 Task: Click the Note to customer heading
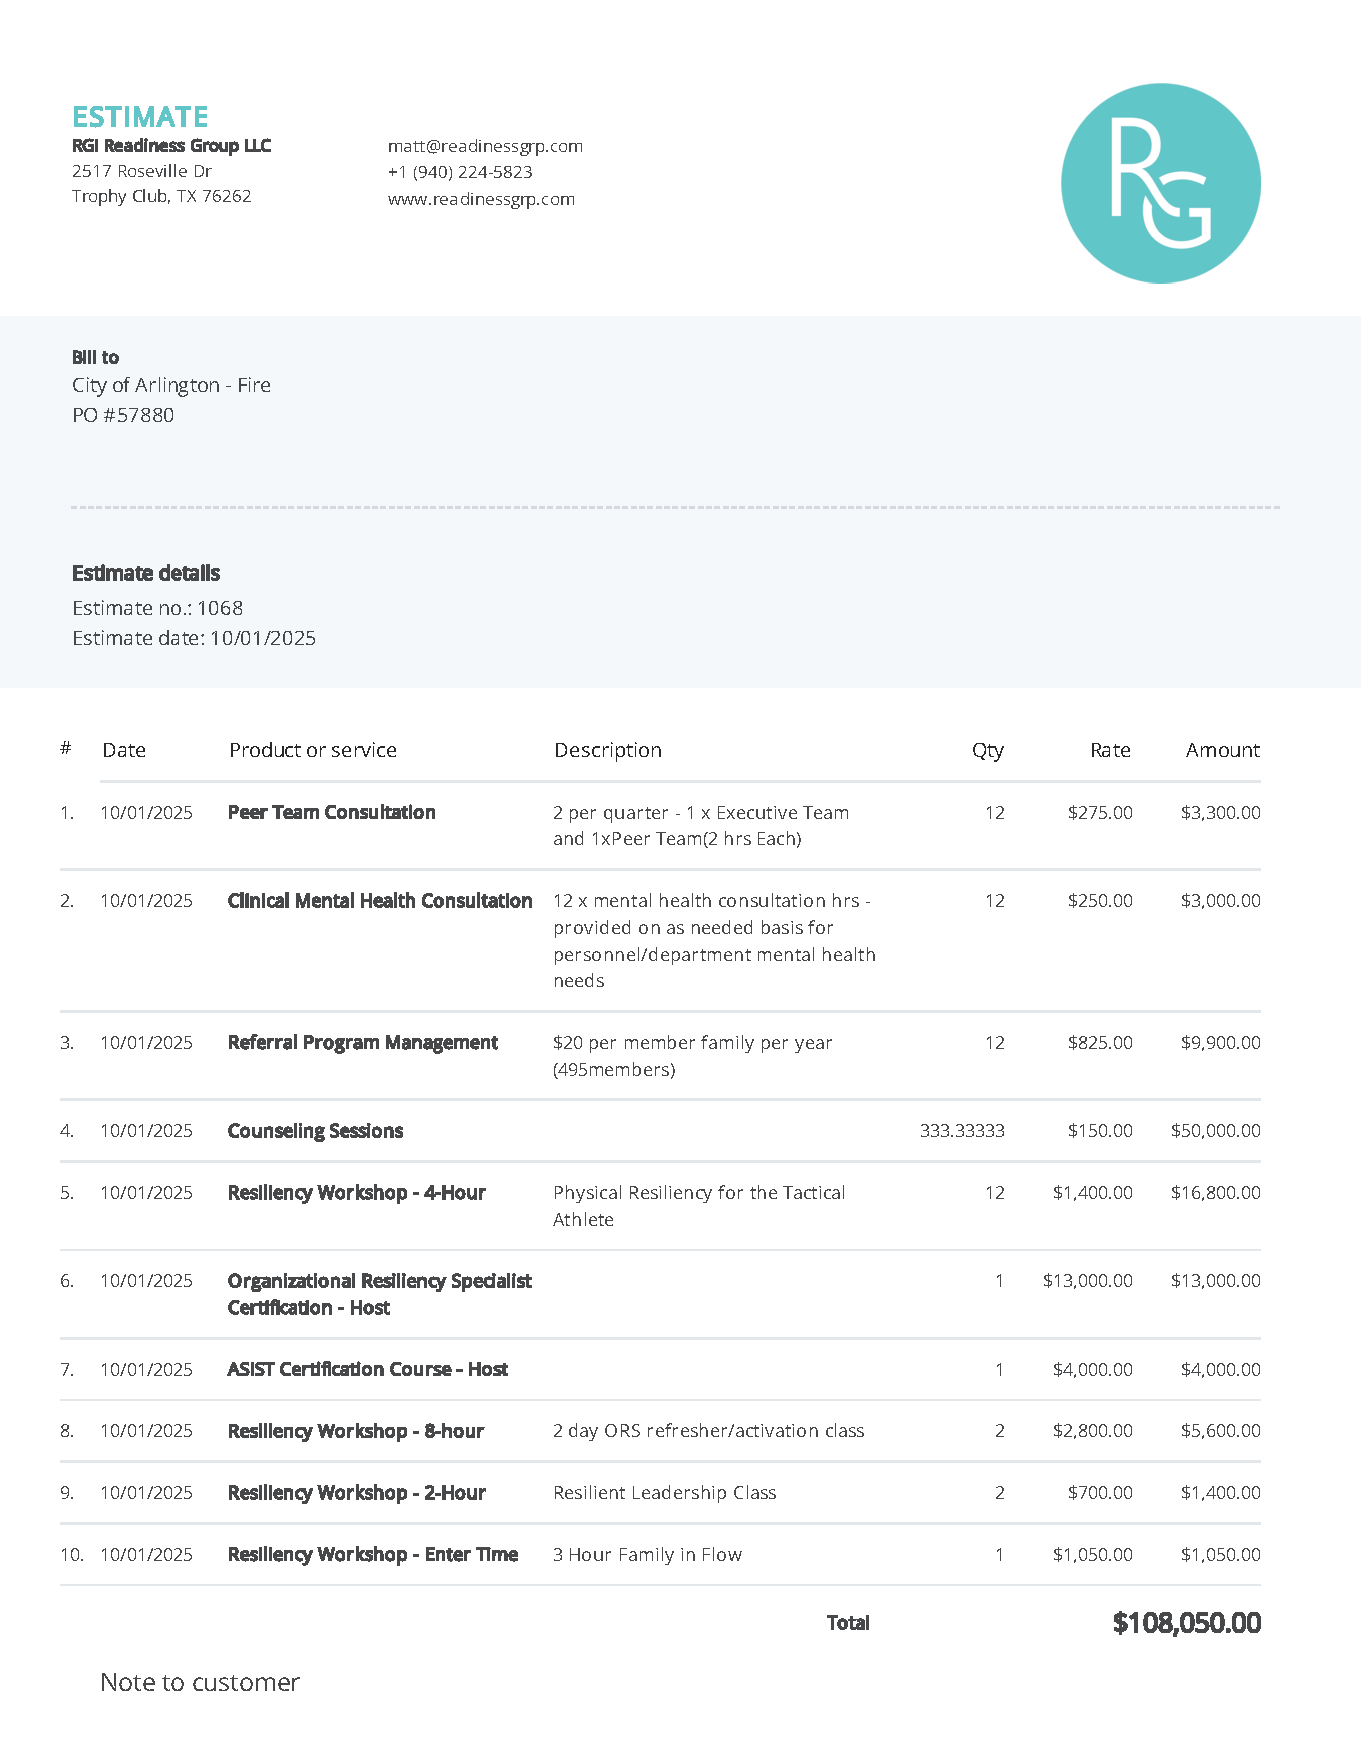pos(200,1682)
